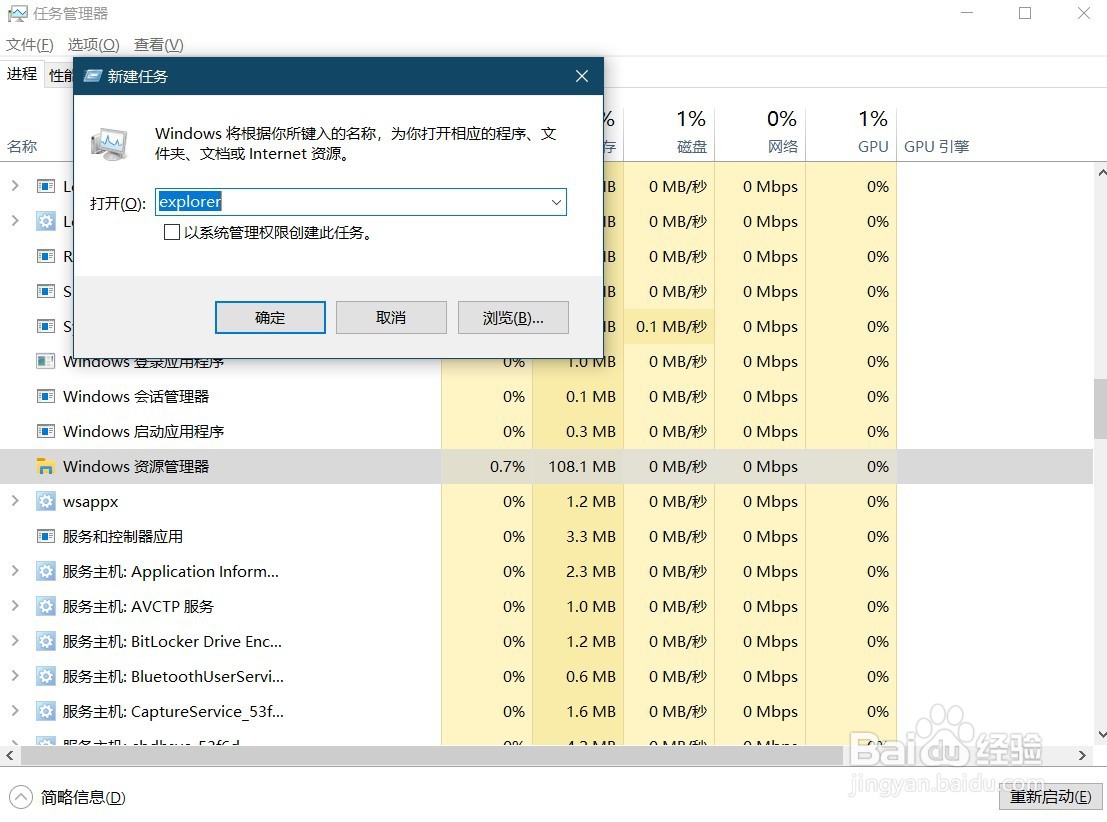Click 确定 to run explorer
Viewport: 1107px width, 822px height.
[270, 318]
